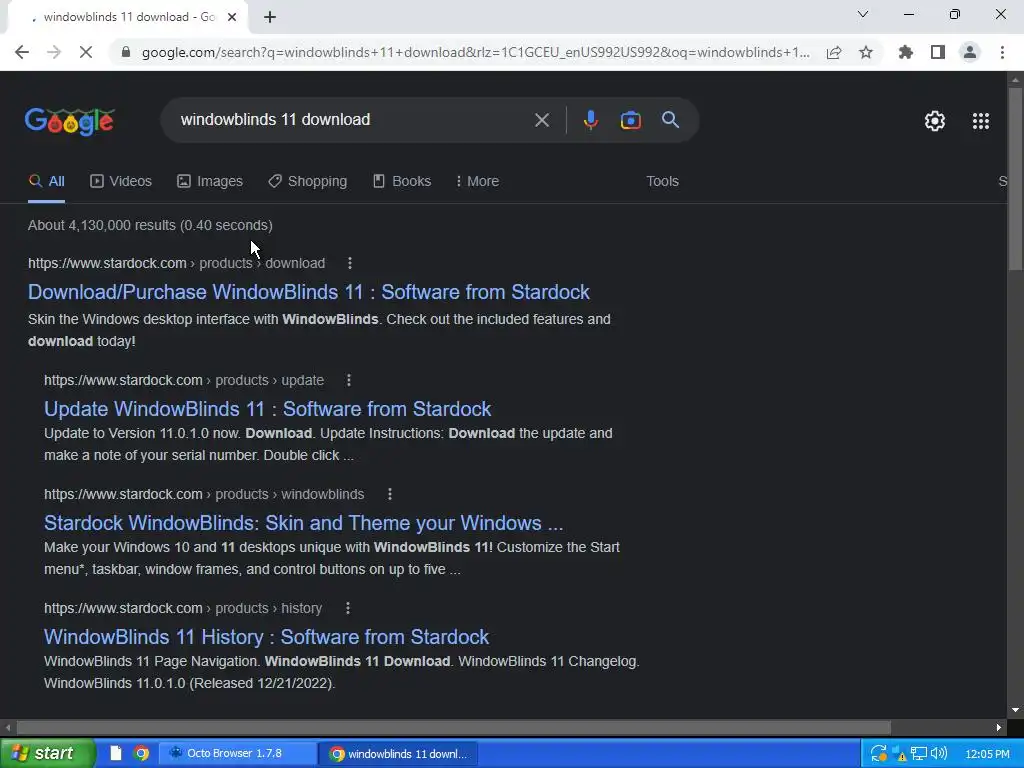Open search Tools
The image size is (1024, 768).
[x=662, y=182]
